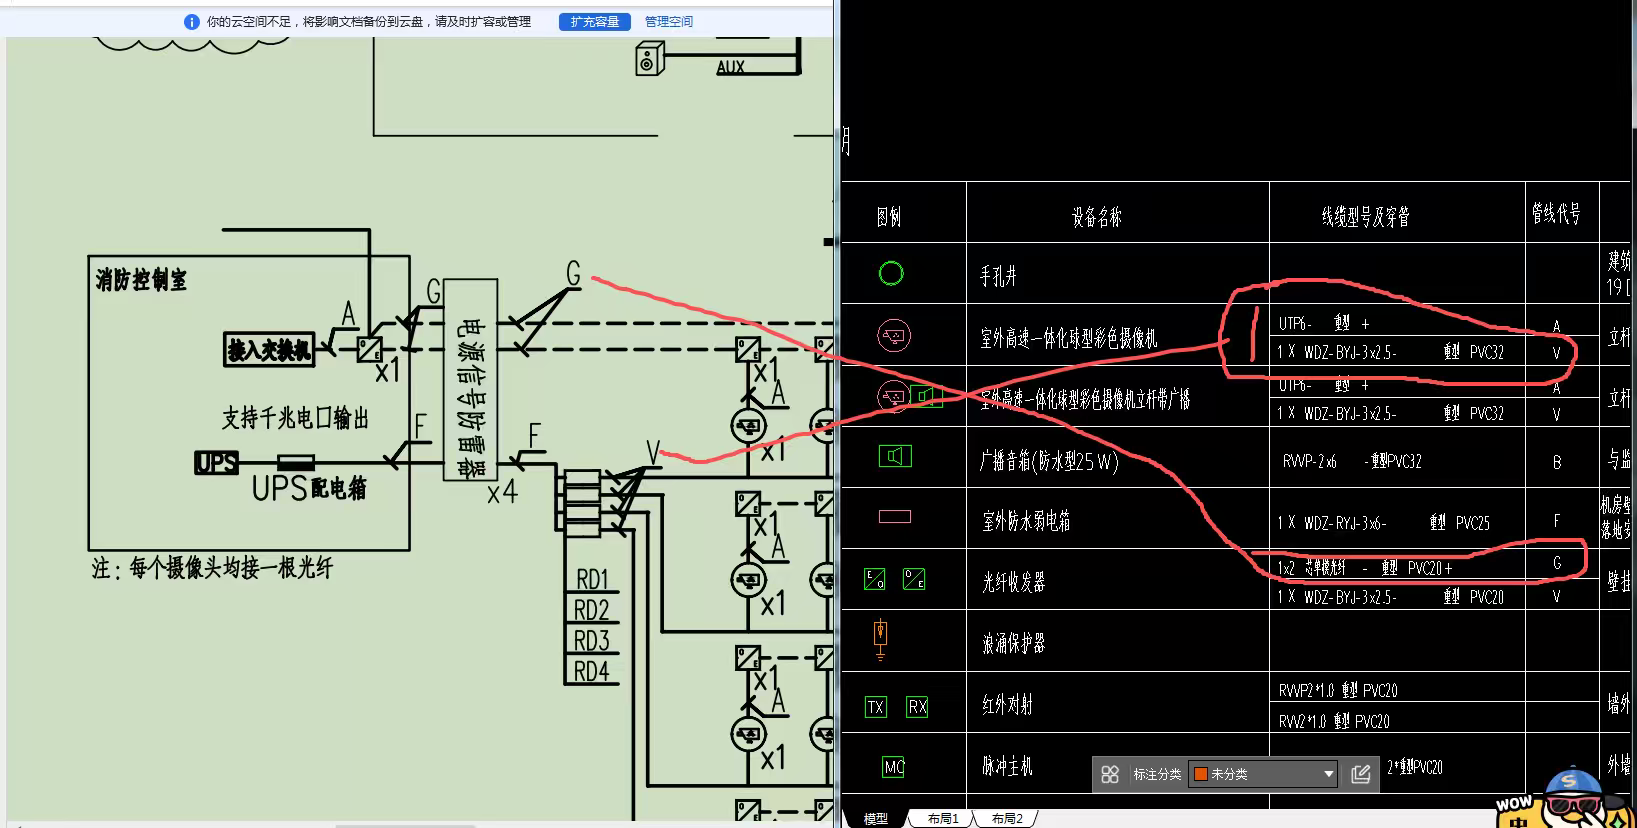
Task: Click the 扩充容量 button
Action: click(x=595, y=21)
